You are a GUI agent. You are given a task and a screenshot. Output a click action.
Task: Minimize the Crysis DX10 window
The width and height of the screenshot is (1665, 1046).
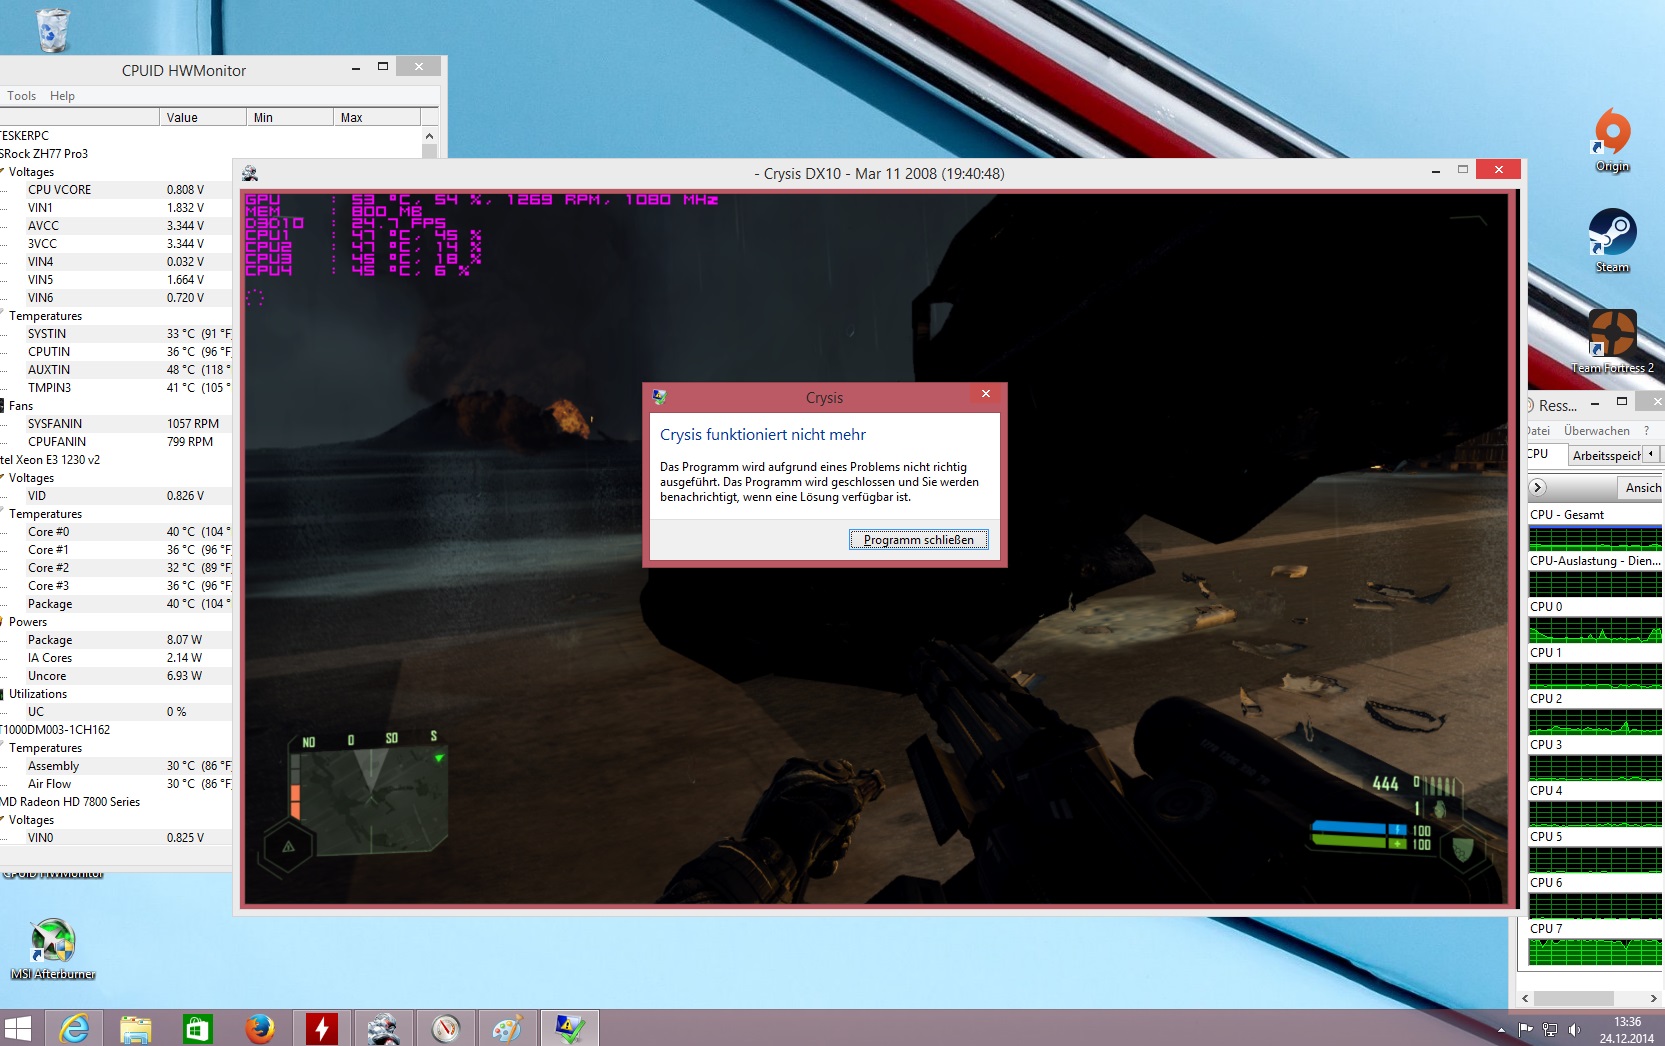click(1436, 171)
